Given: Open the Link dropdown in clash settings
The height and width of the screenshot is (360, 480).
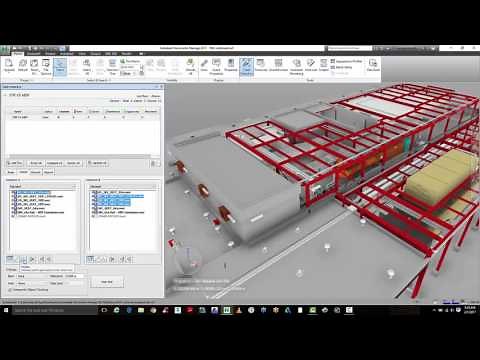Looking at the screenshot, I should [x=31, y=283].
